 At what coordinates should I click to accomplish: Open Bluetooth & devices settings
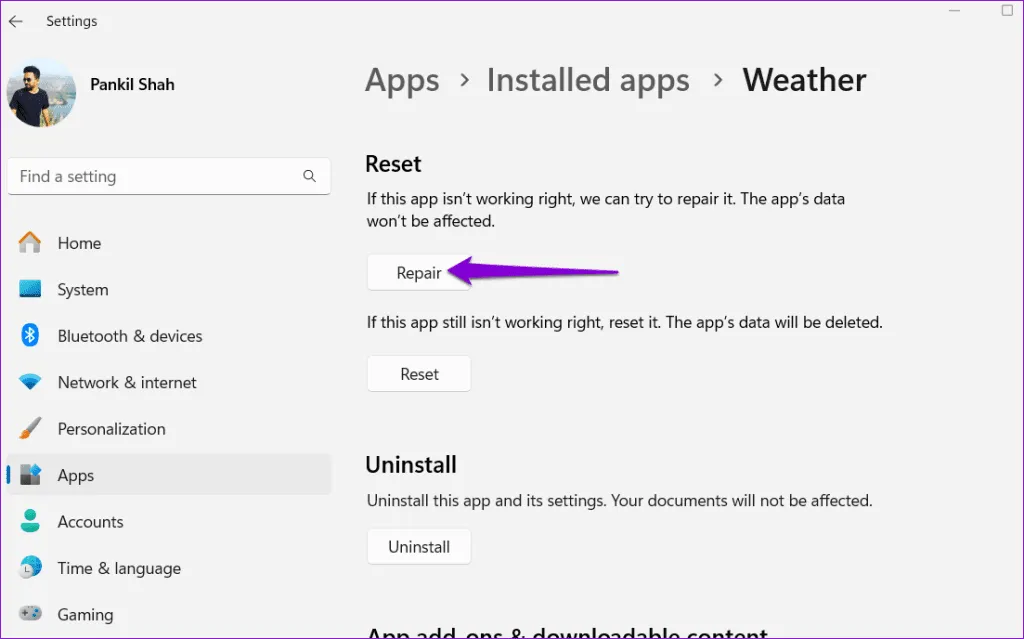pyautogui.click(x=130, y=336)
